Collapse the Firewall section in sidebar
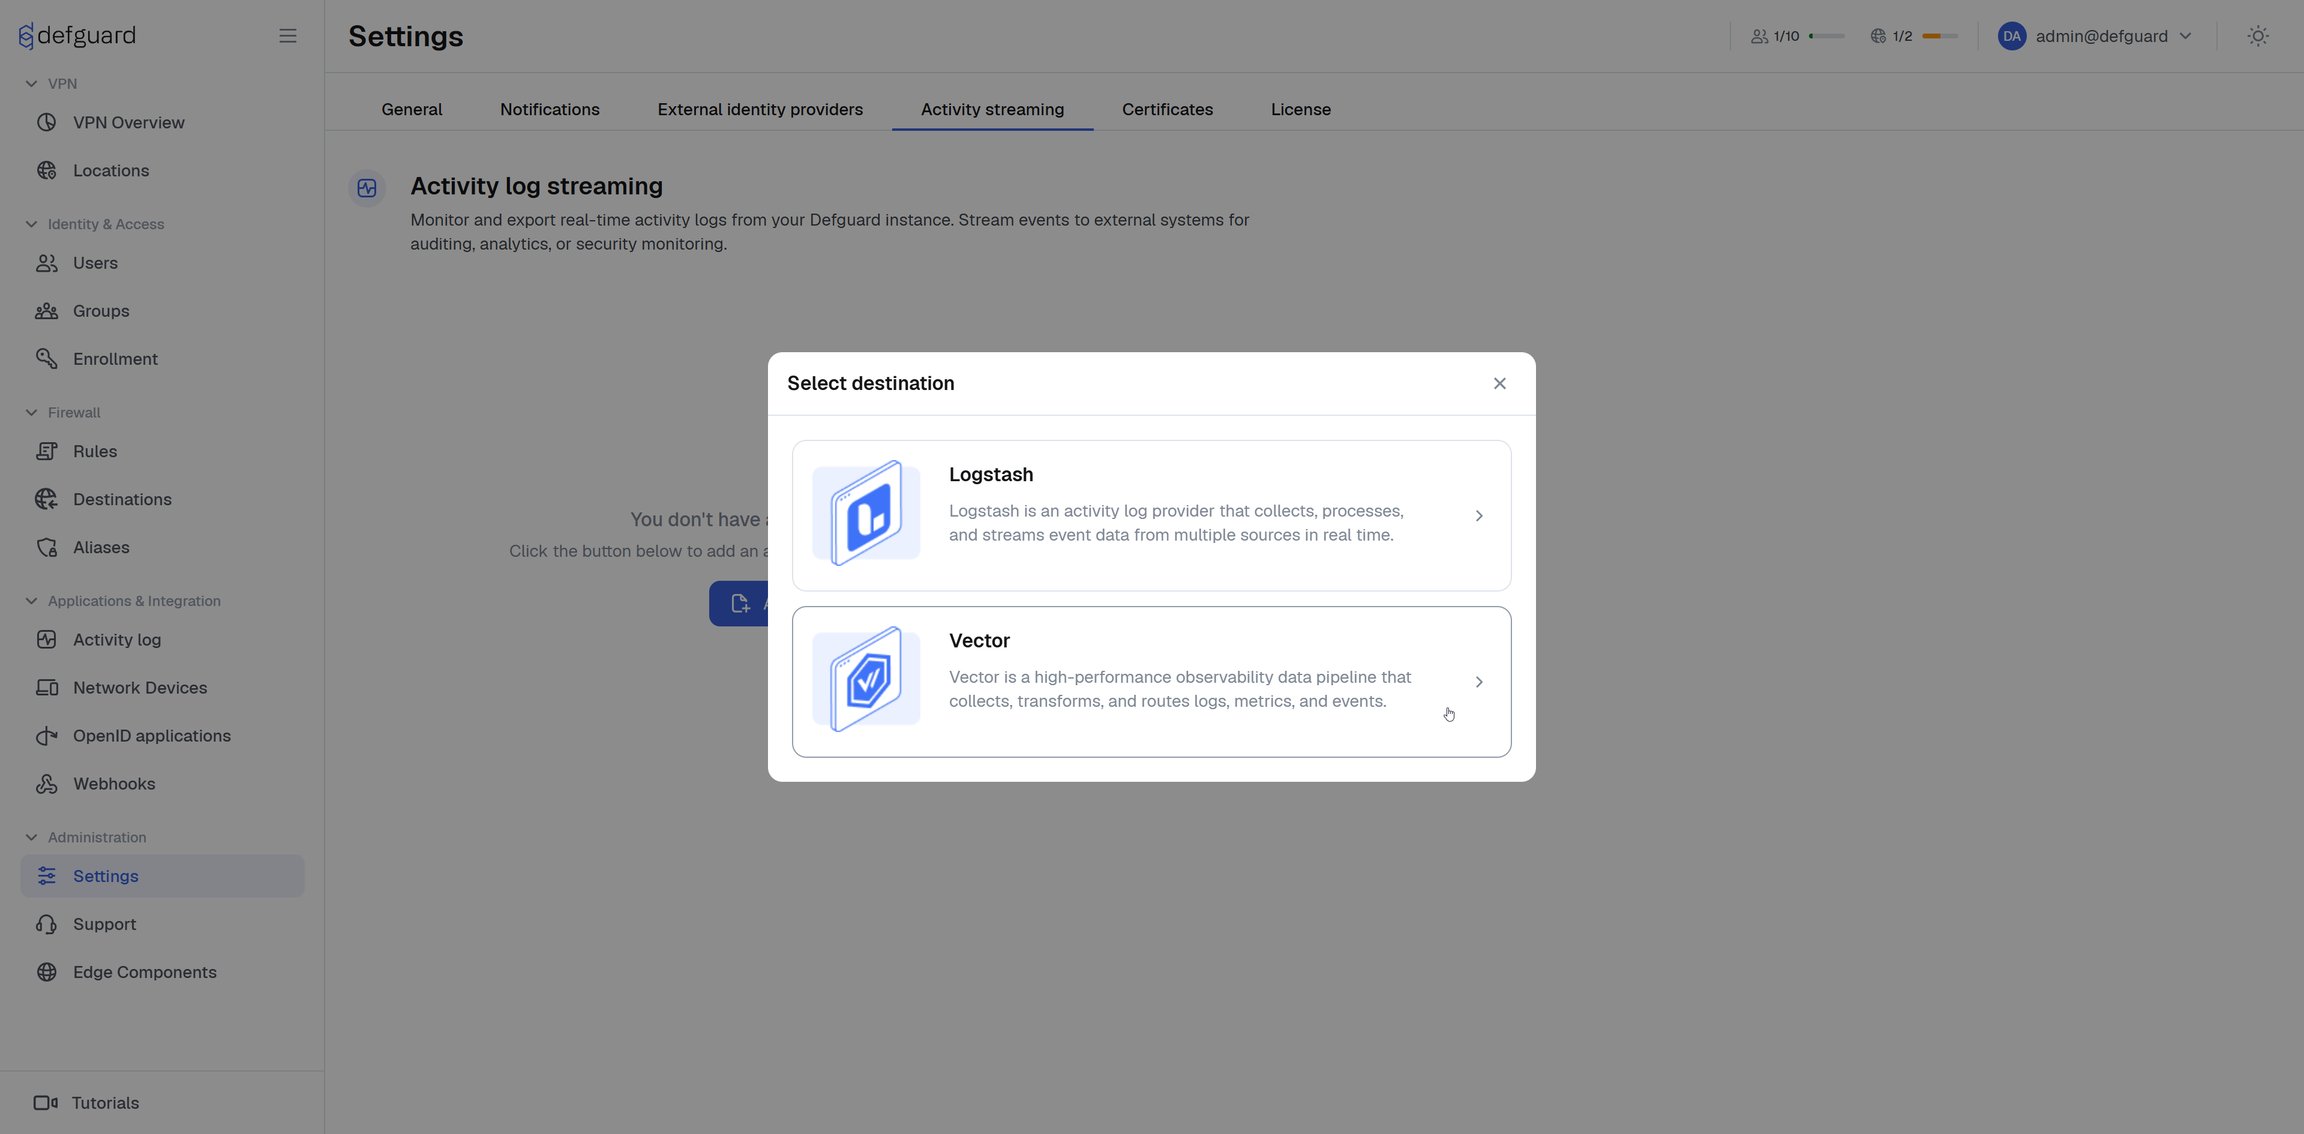Viewport: 2304px width, 1134px height. coord(31,413)
